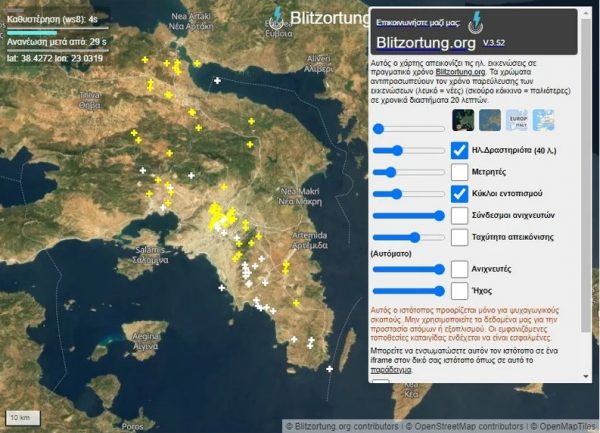Enable the Μετρητές checkbox
The height and width of the screenshot is (433, 600).
pos(459,172)
